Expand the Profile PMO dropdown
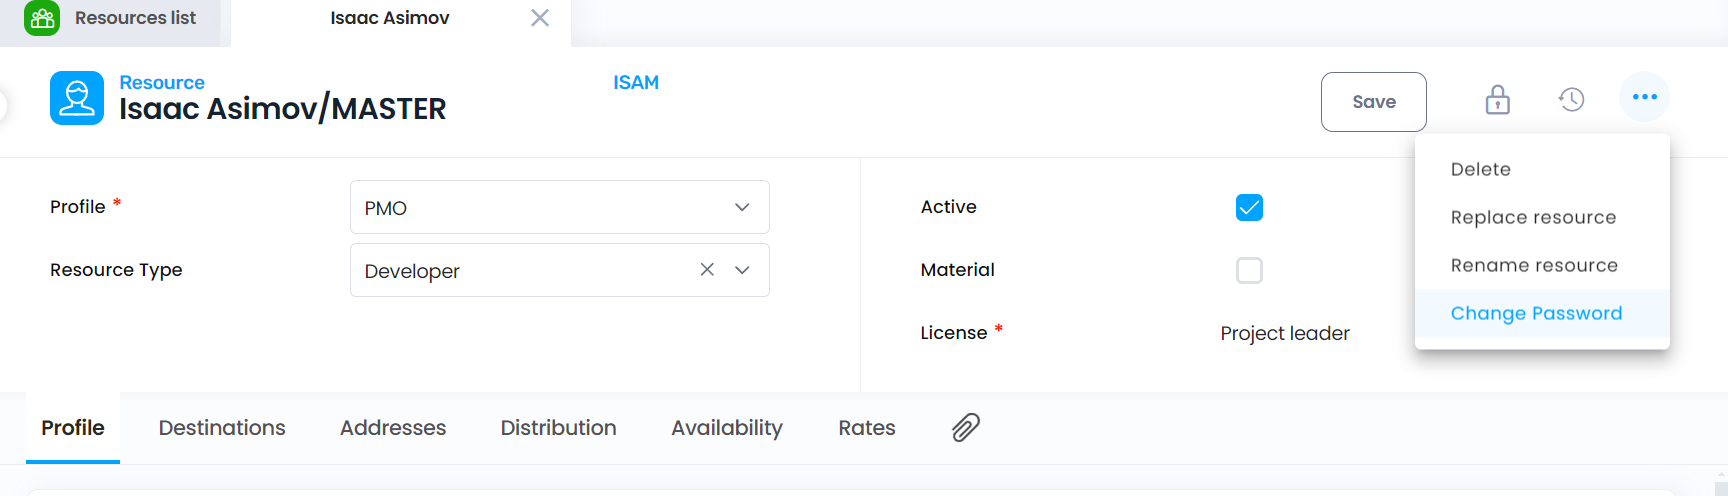Viewport: 1728px width, 496px height. tap(559, 207)
